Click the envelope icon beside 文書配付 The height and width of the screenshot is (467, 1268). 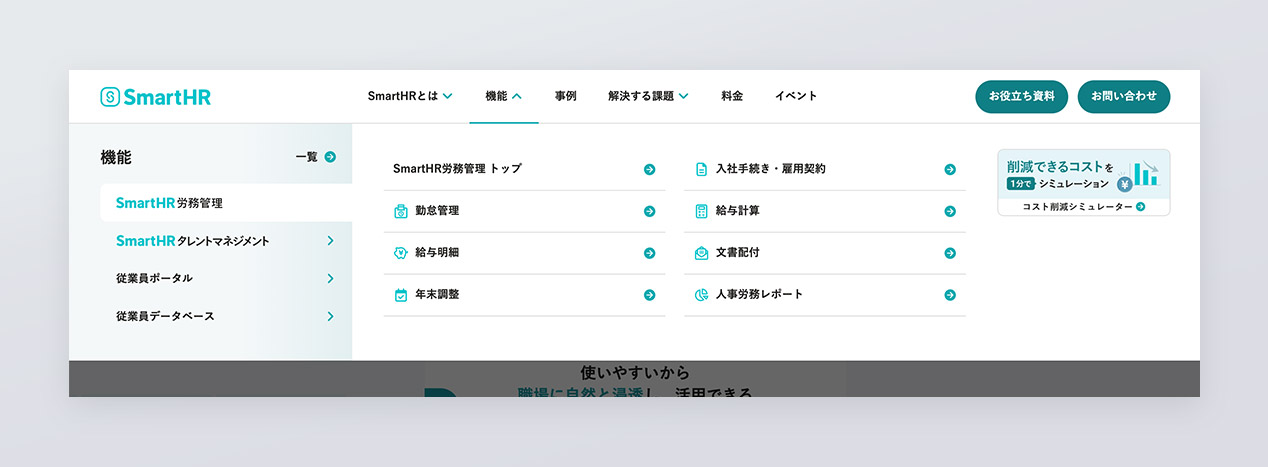[x=701, y=253]
